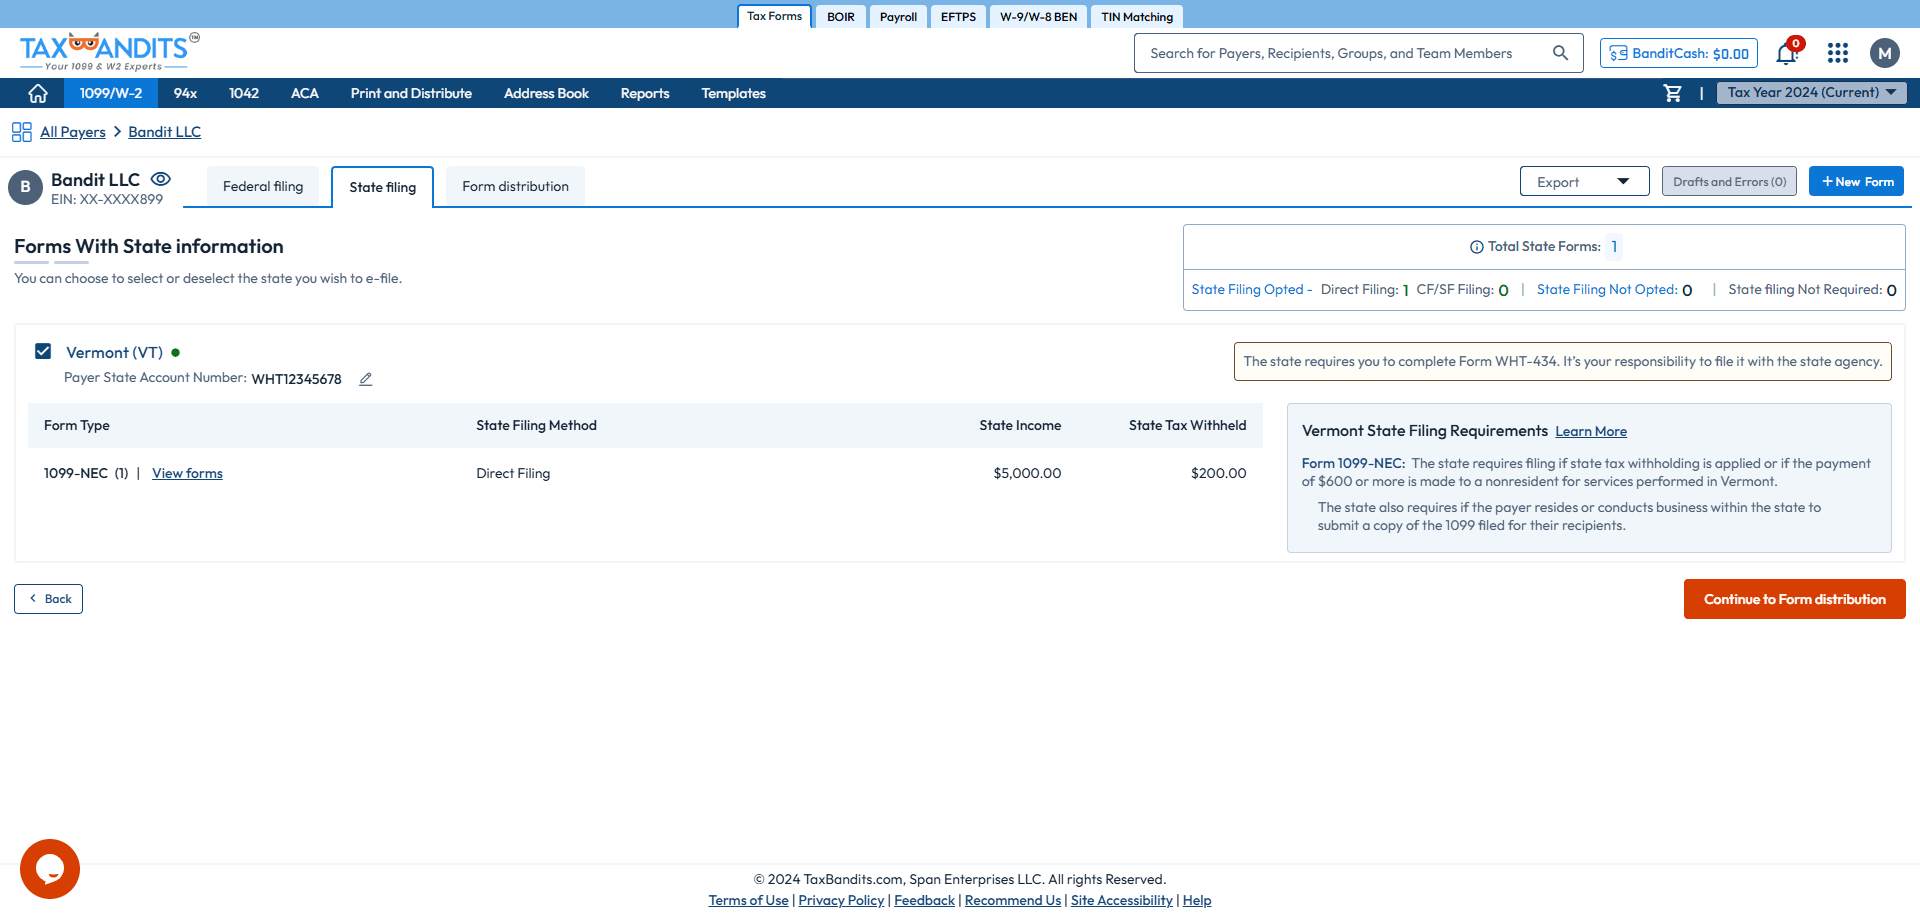Click the All Payers grid icon

[x=22, y=132]
